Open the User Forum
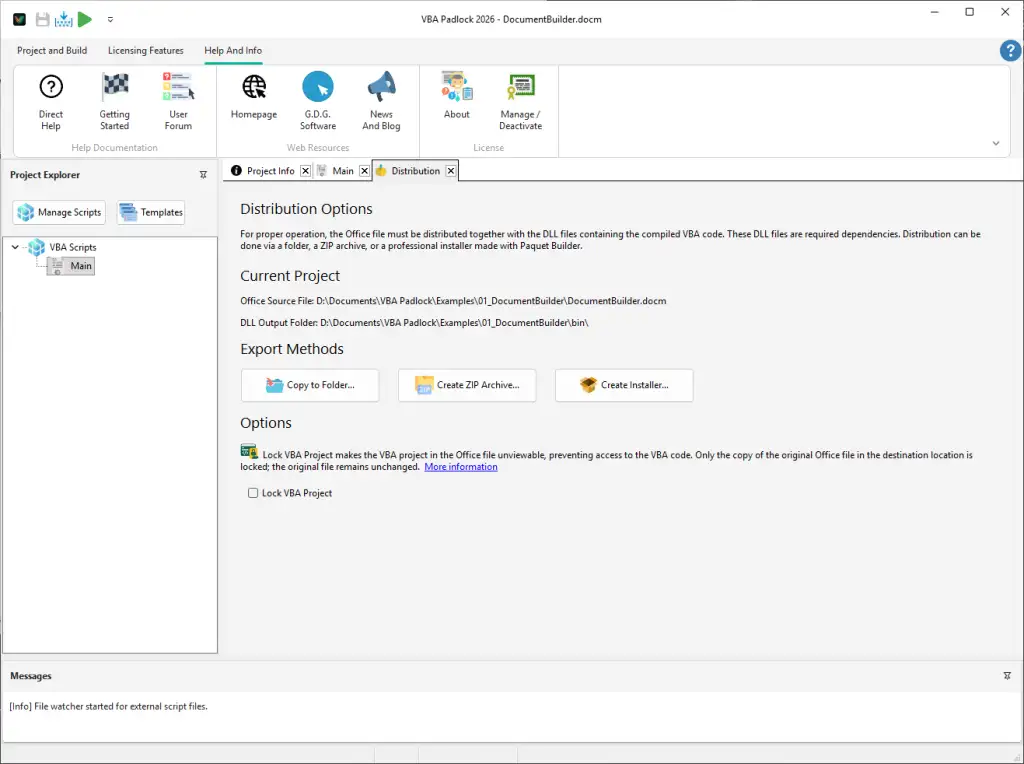This screenshot has width=1024, height=764. pyautogui.click(x=178, y=100)
